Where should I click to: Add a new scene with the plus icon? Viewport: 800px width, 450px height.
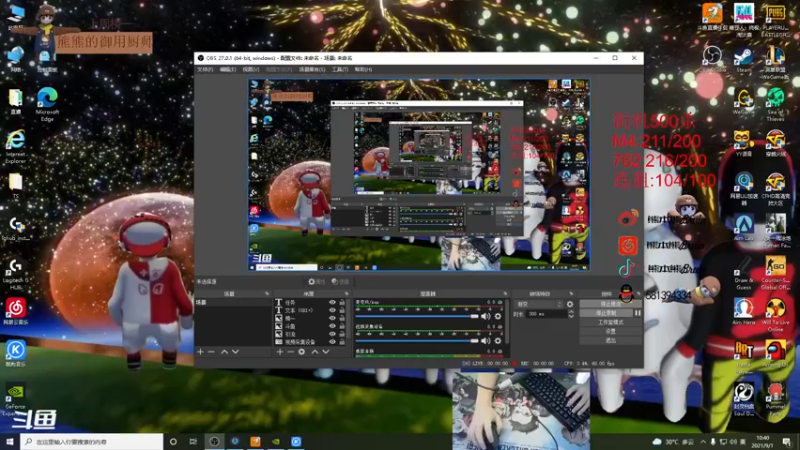pyautogui.click(x=201, y=352)
